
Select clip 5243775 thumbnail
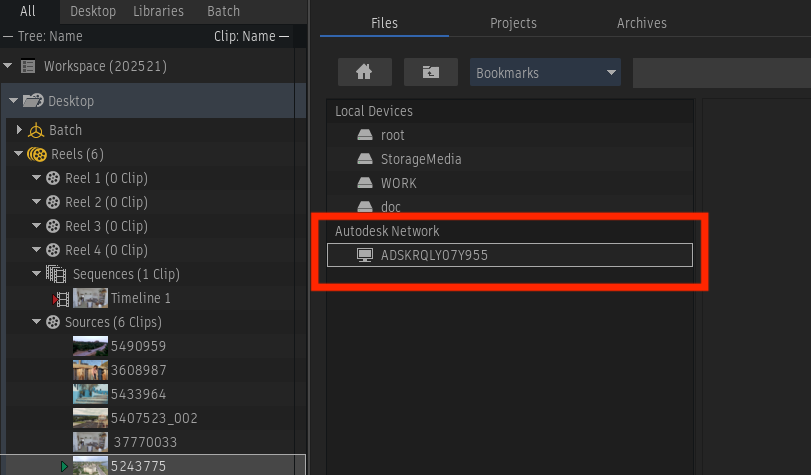(91, 465)
